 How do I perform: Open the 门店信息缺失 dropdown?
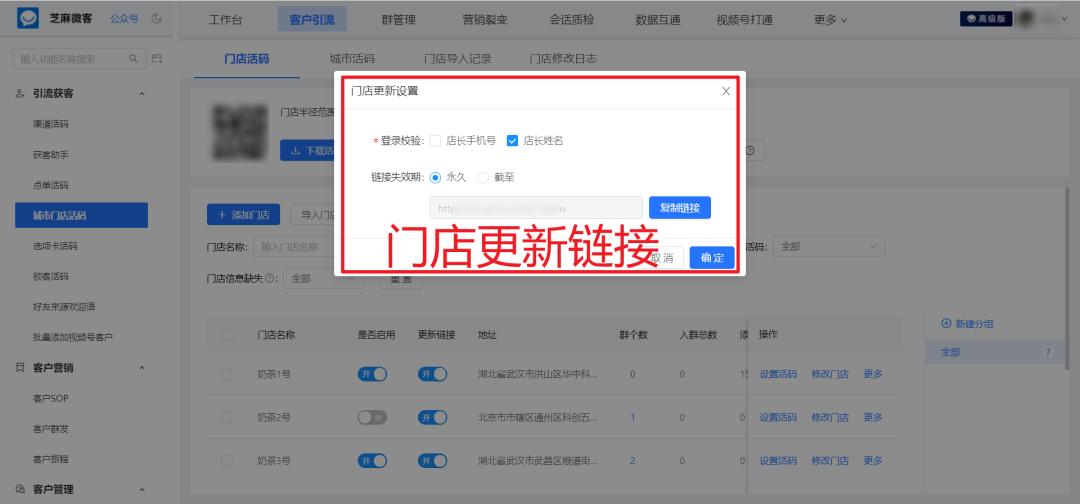[x=323, y=279]
